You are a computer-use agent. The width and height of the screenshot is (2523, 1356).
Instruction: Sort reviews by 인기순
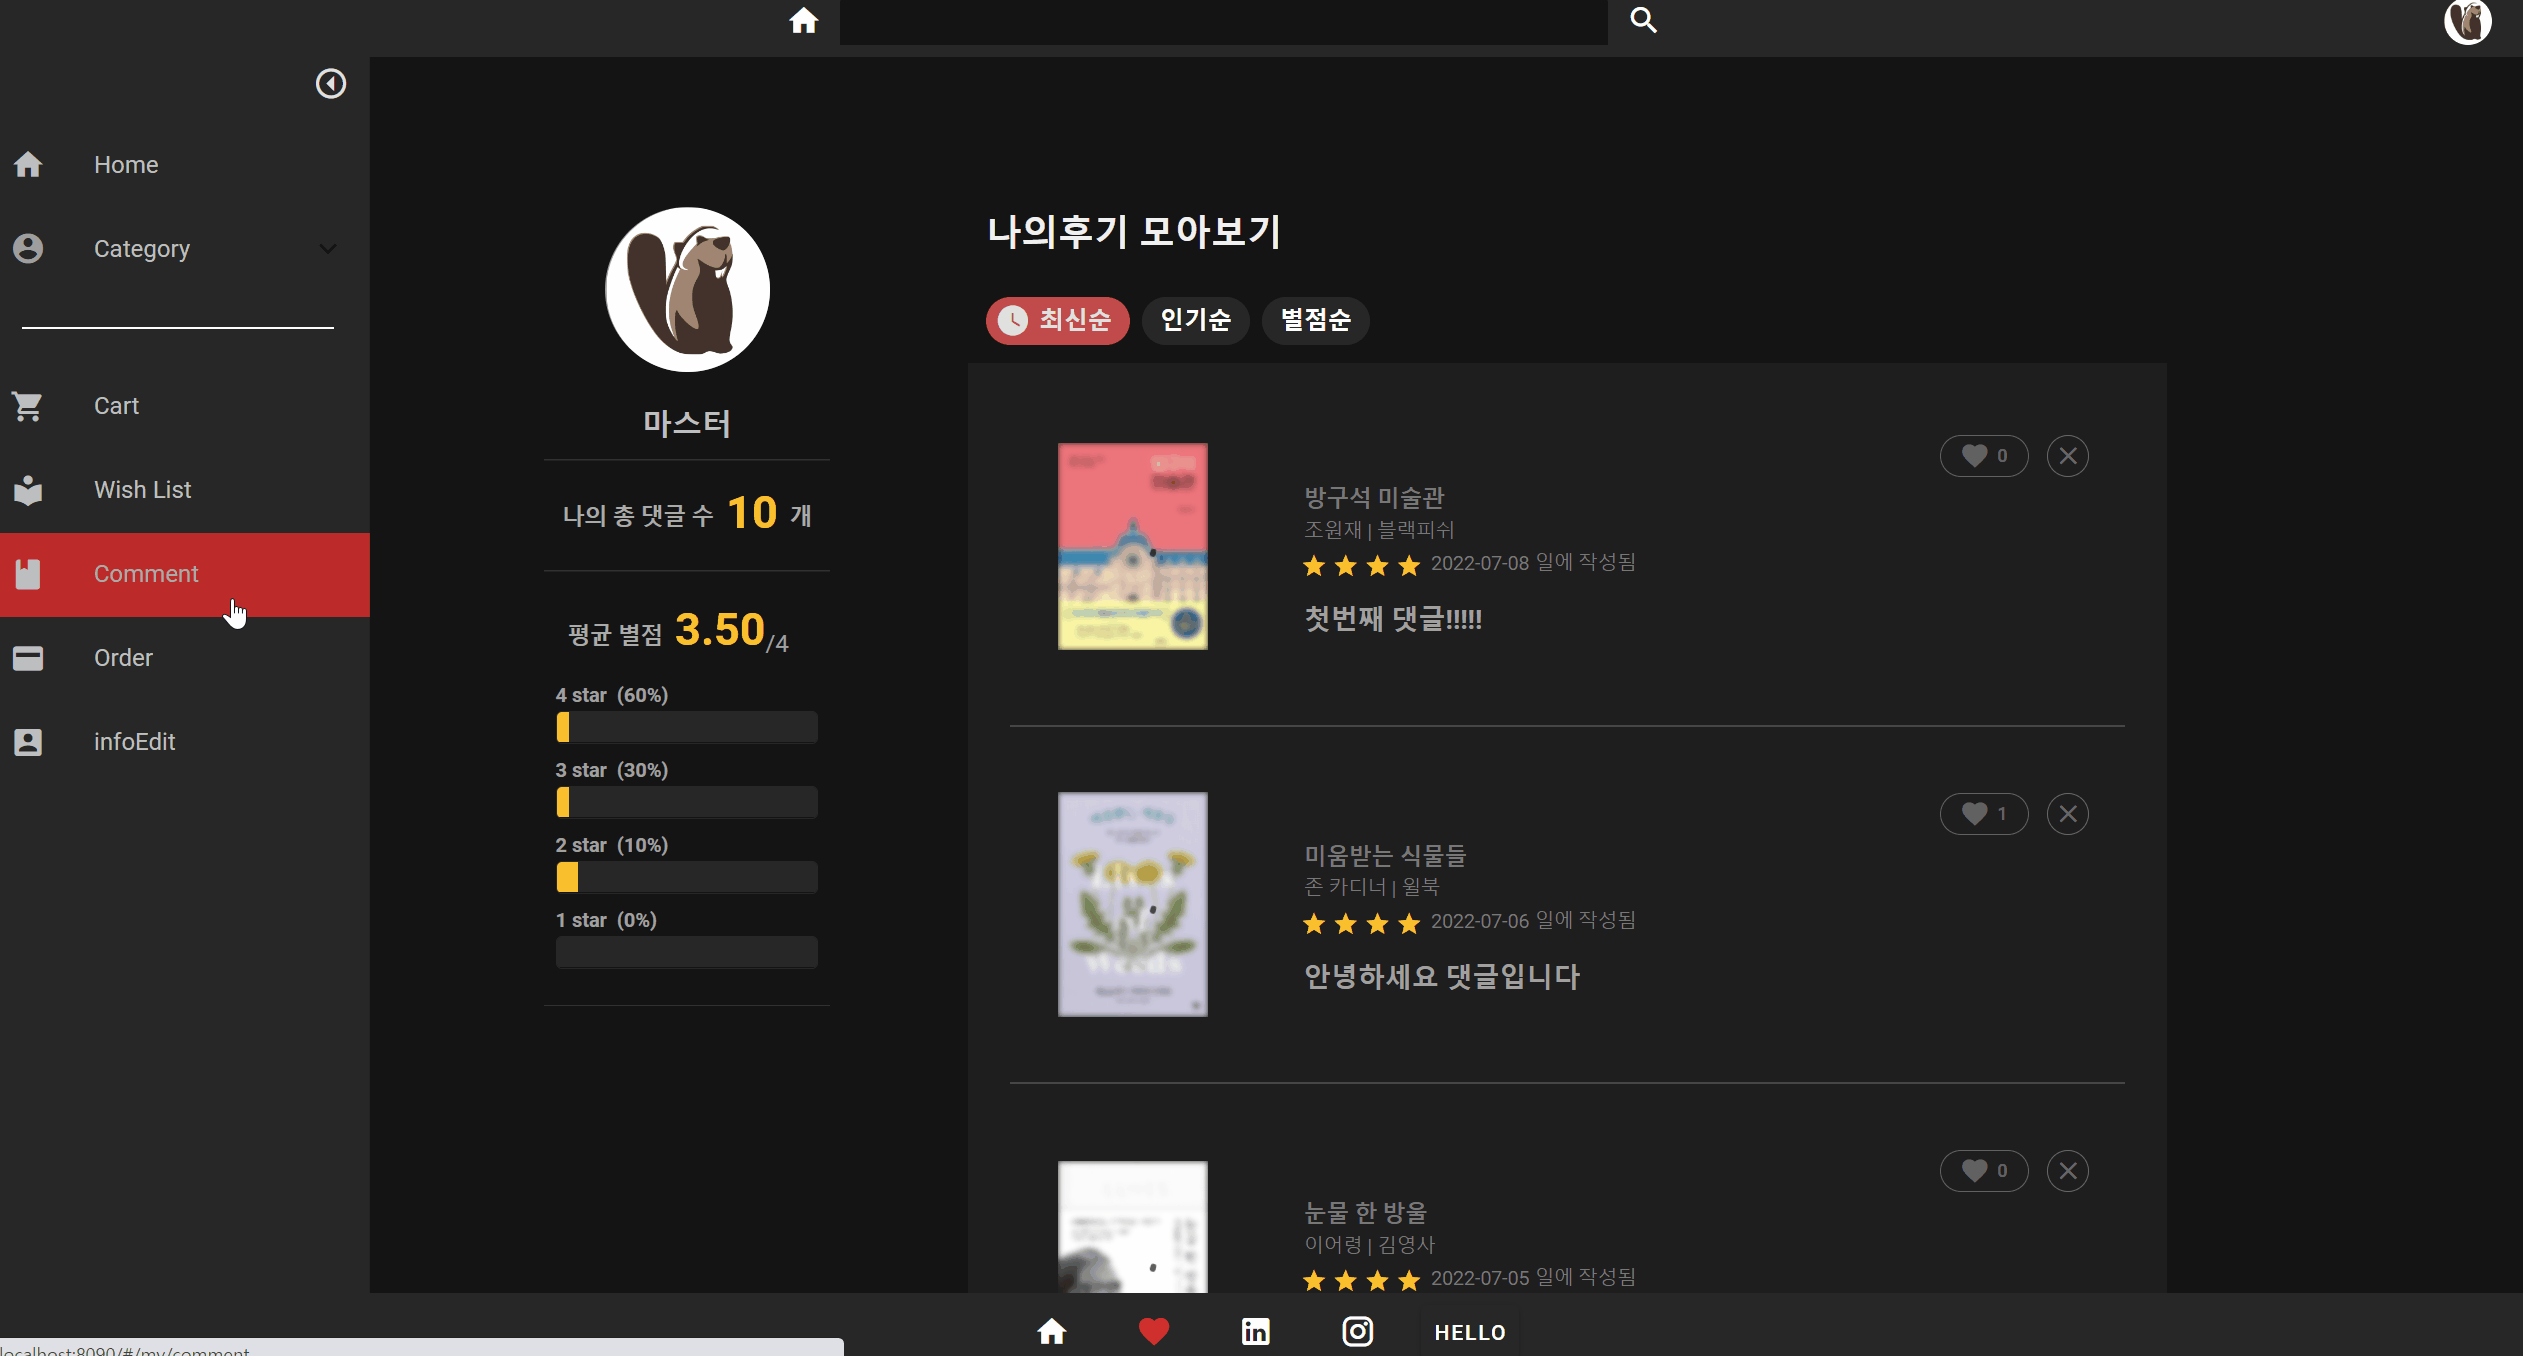[1195, 320]
